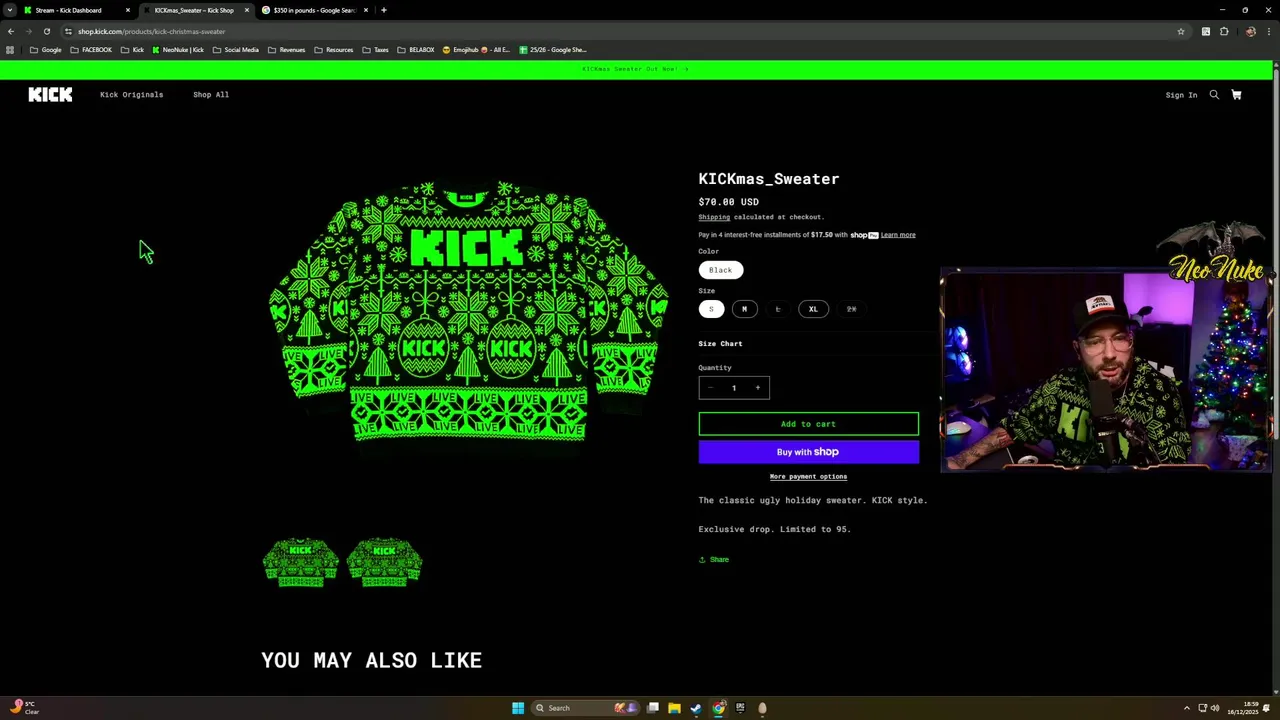This screenshot has height=720, width=1280.
Task: Select the first sweater thumbnail
Action: [x=301, y=562]
